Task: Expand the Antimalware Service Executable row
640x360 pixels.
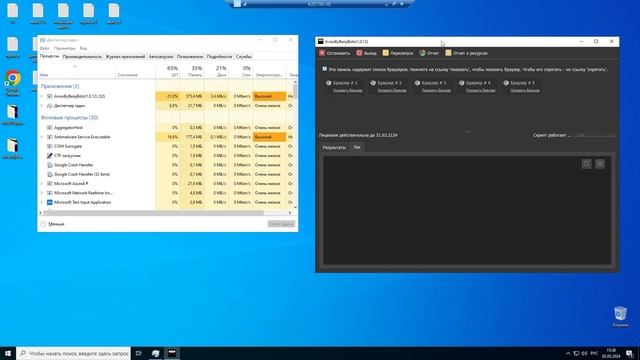Action: 42,137
